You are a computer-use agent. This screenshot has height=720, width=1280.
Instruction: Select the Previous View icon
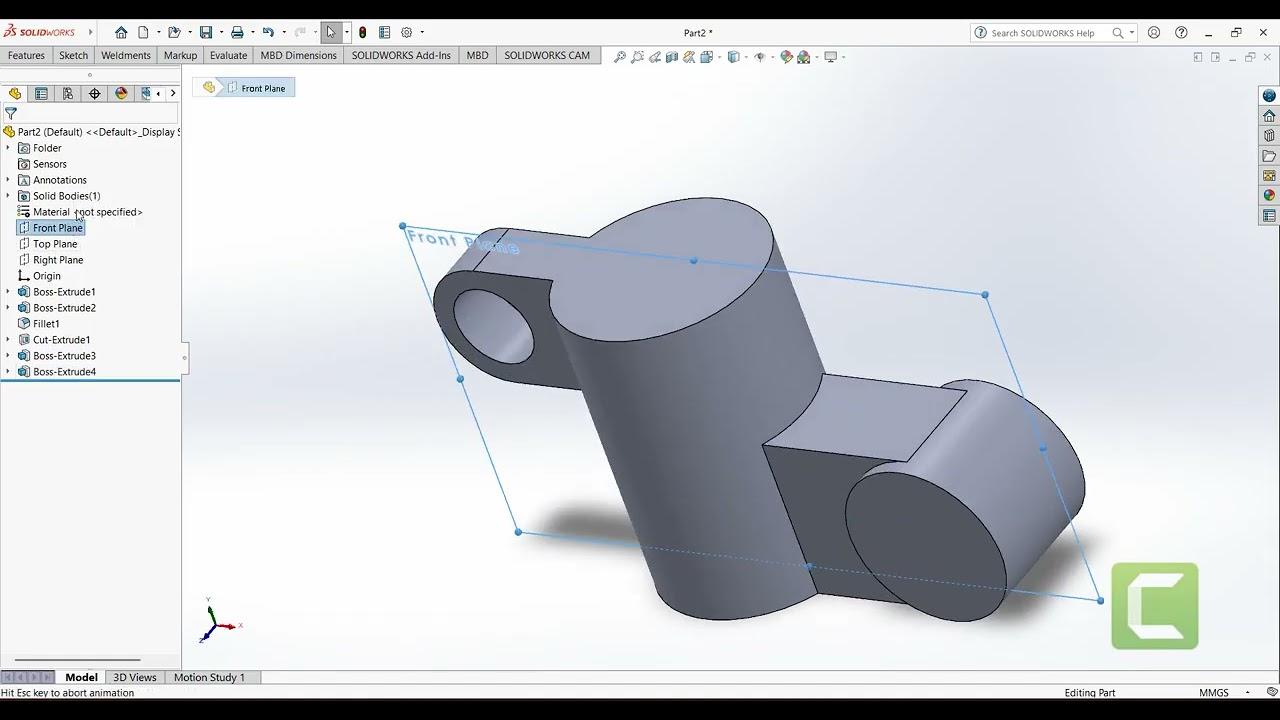click(x=655, y=57)
